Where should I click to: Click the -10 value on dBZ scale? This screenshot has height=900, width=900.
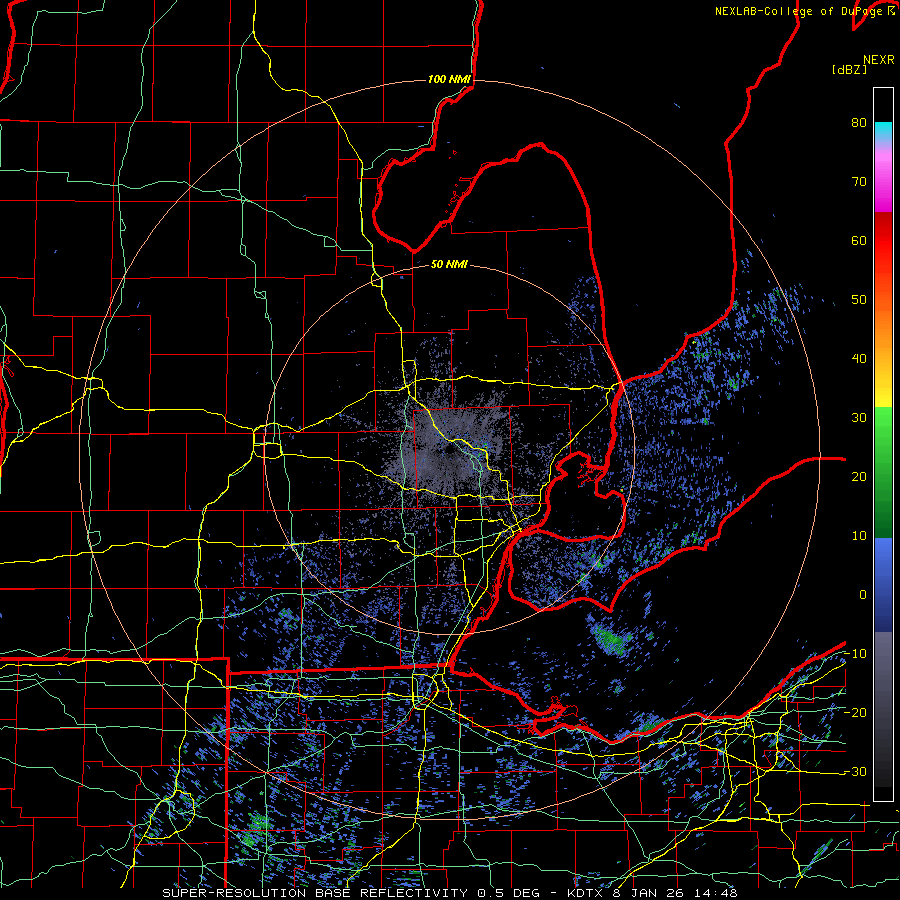(855, 654)
